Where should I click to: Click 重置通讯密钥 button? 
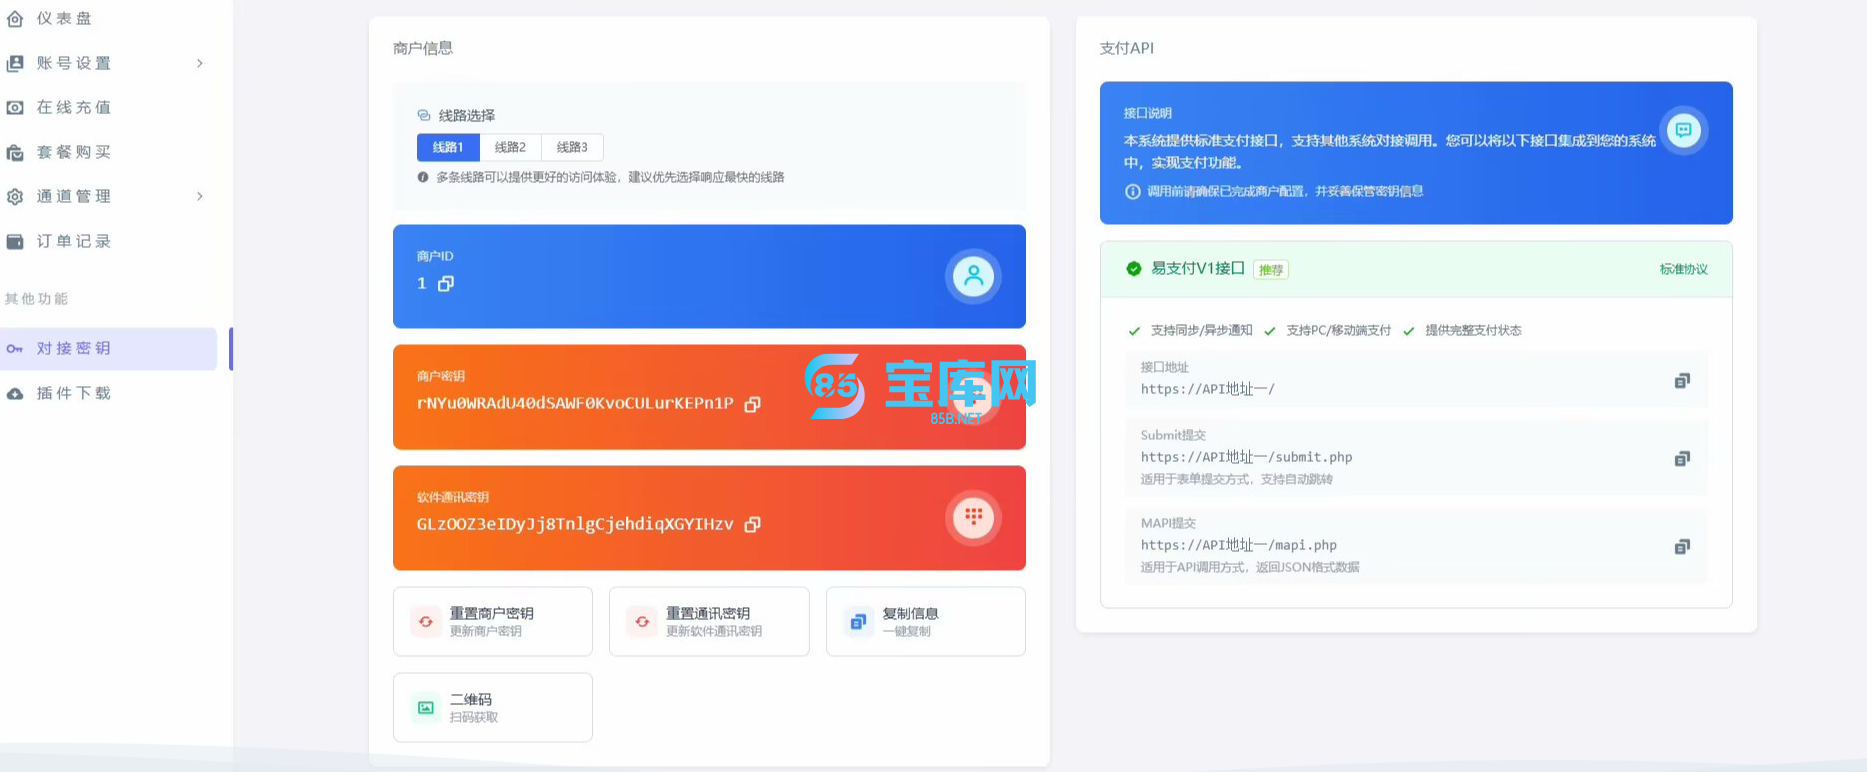pos(709,621)
